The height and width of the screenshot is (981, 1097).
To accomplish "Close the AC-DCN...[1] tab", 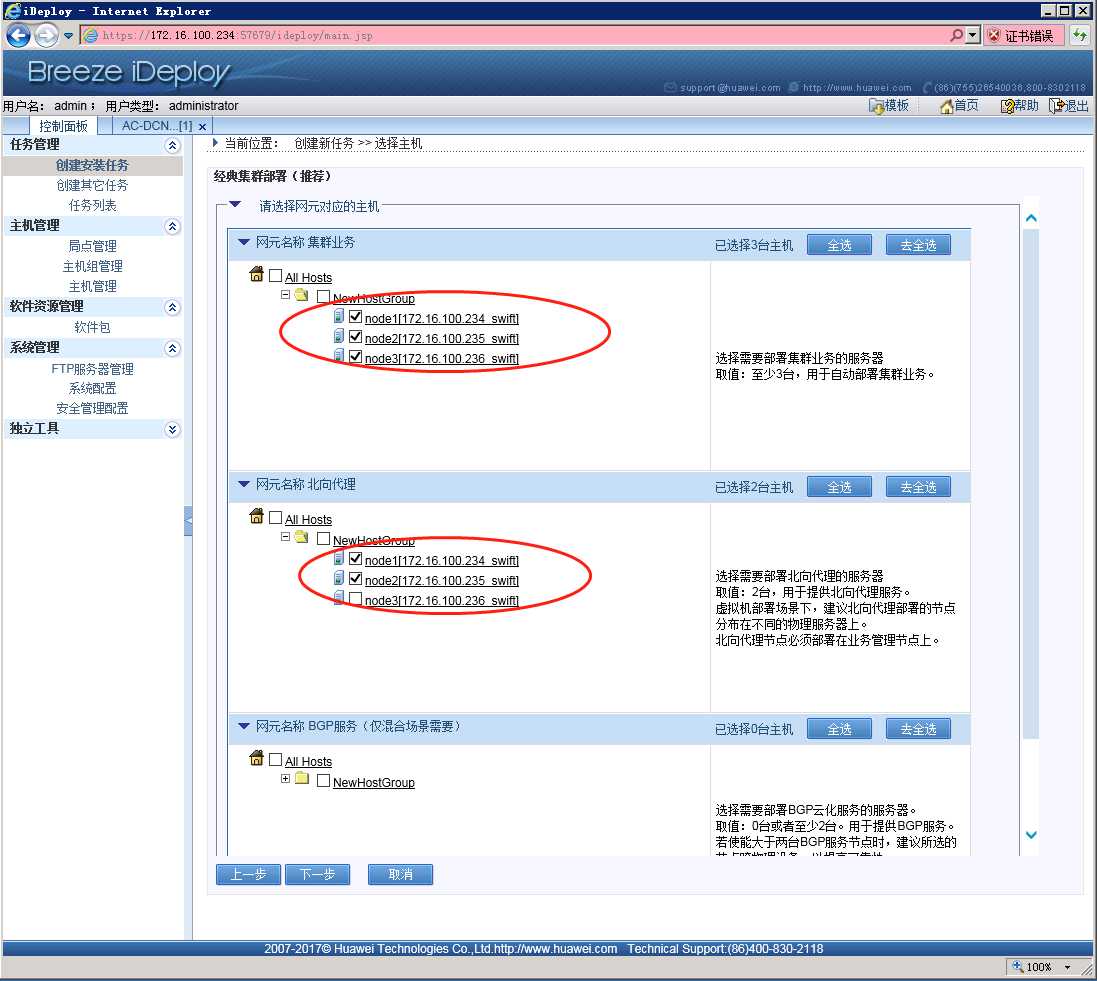I will pyautogui.click(x=202, y=127).
